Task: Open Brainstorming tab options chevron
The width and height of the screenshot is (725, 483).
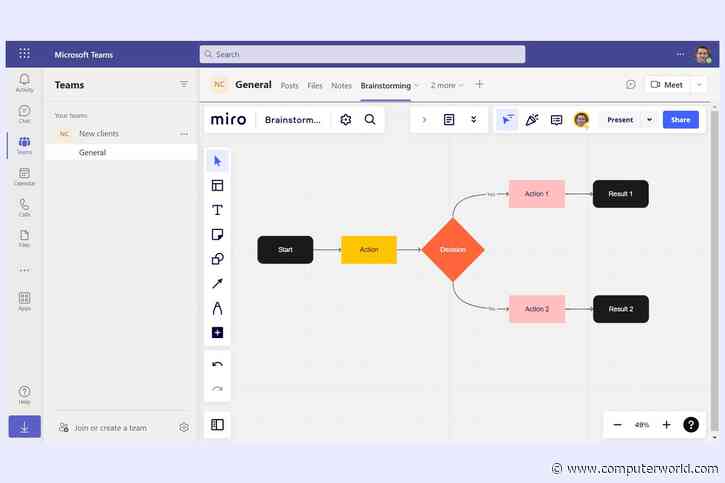Action: [x=416, y=86]
